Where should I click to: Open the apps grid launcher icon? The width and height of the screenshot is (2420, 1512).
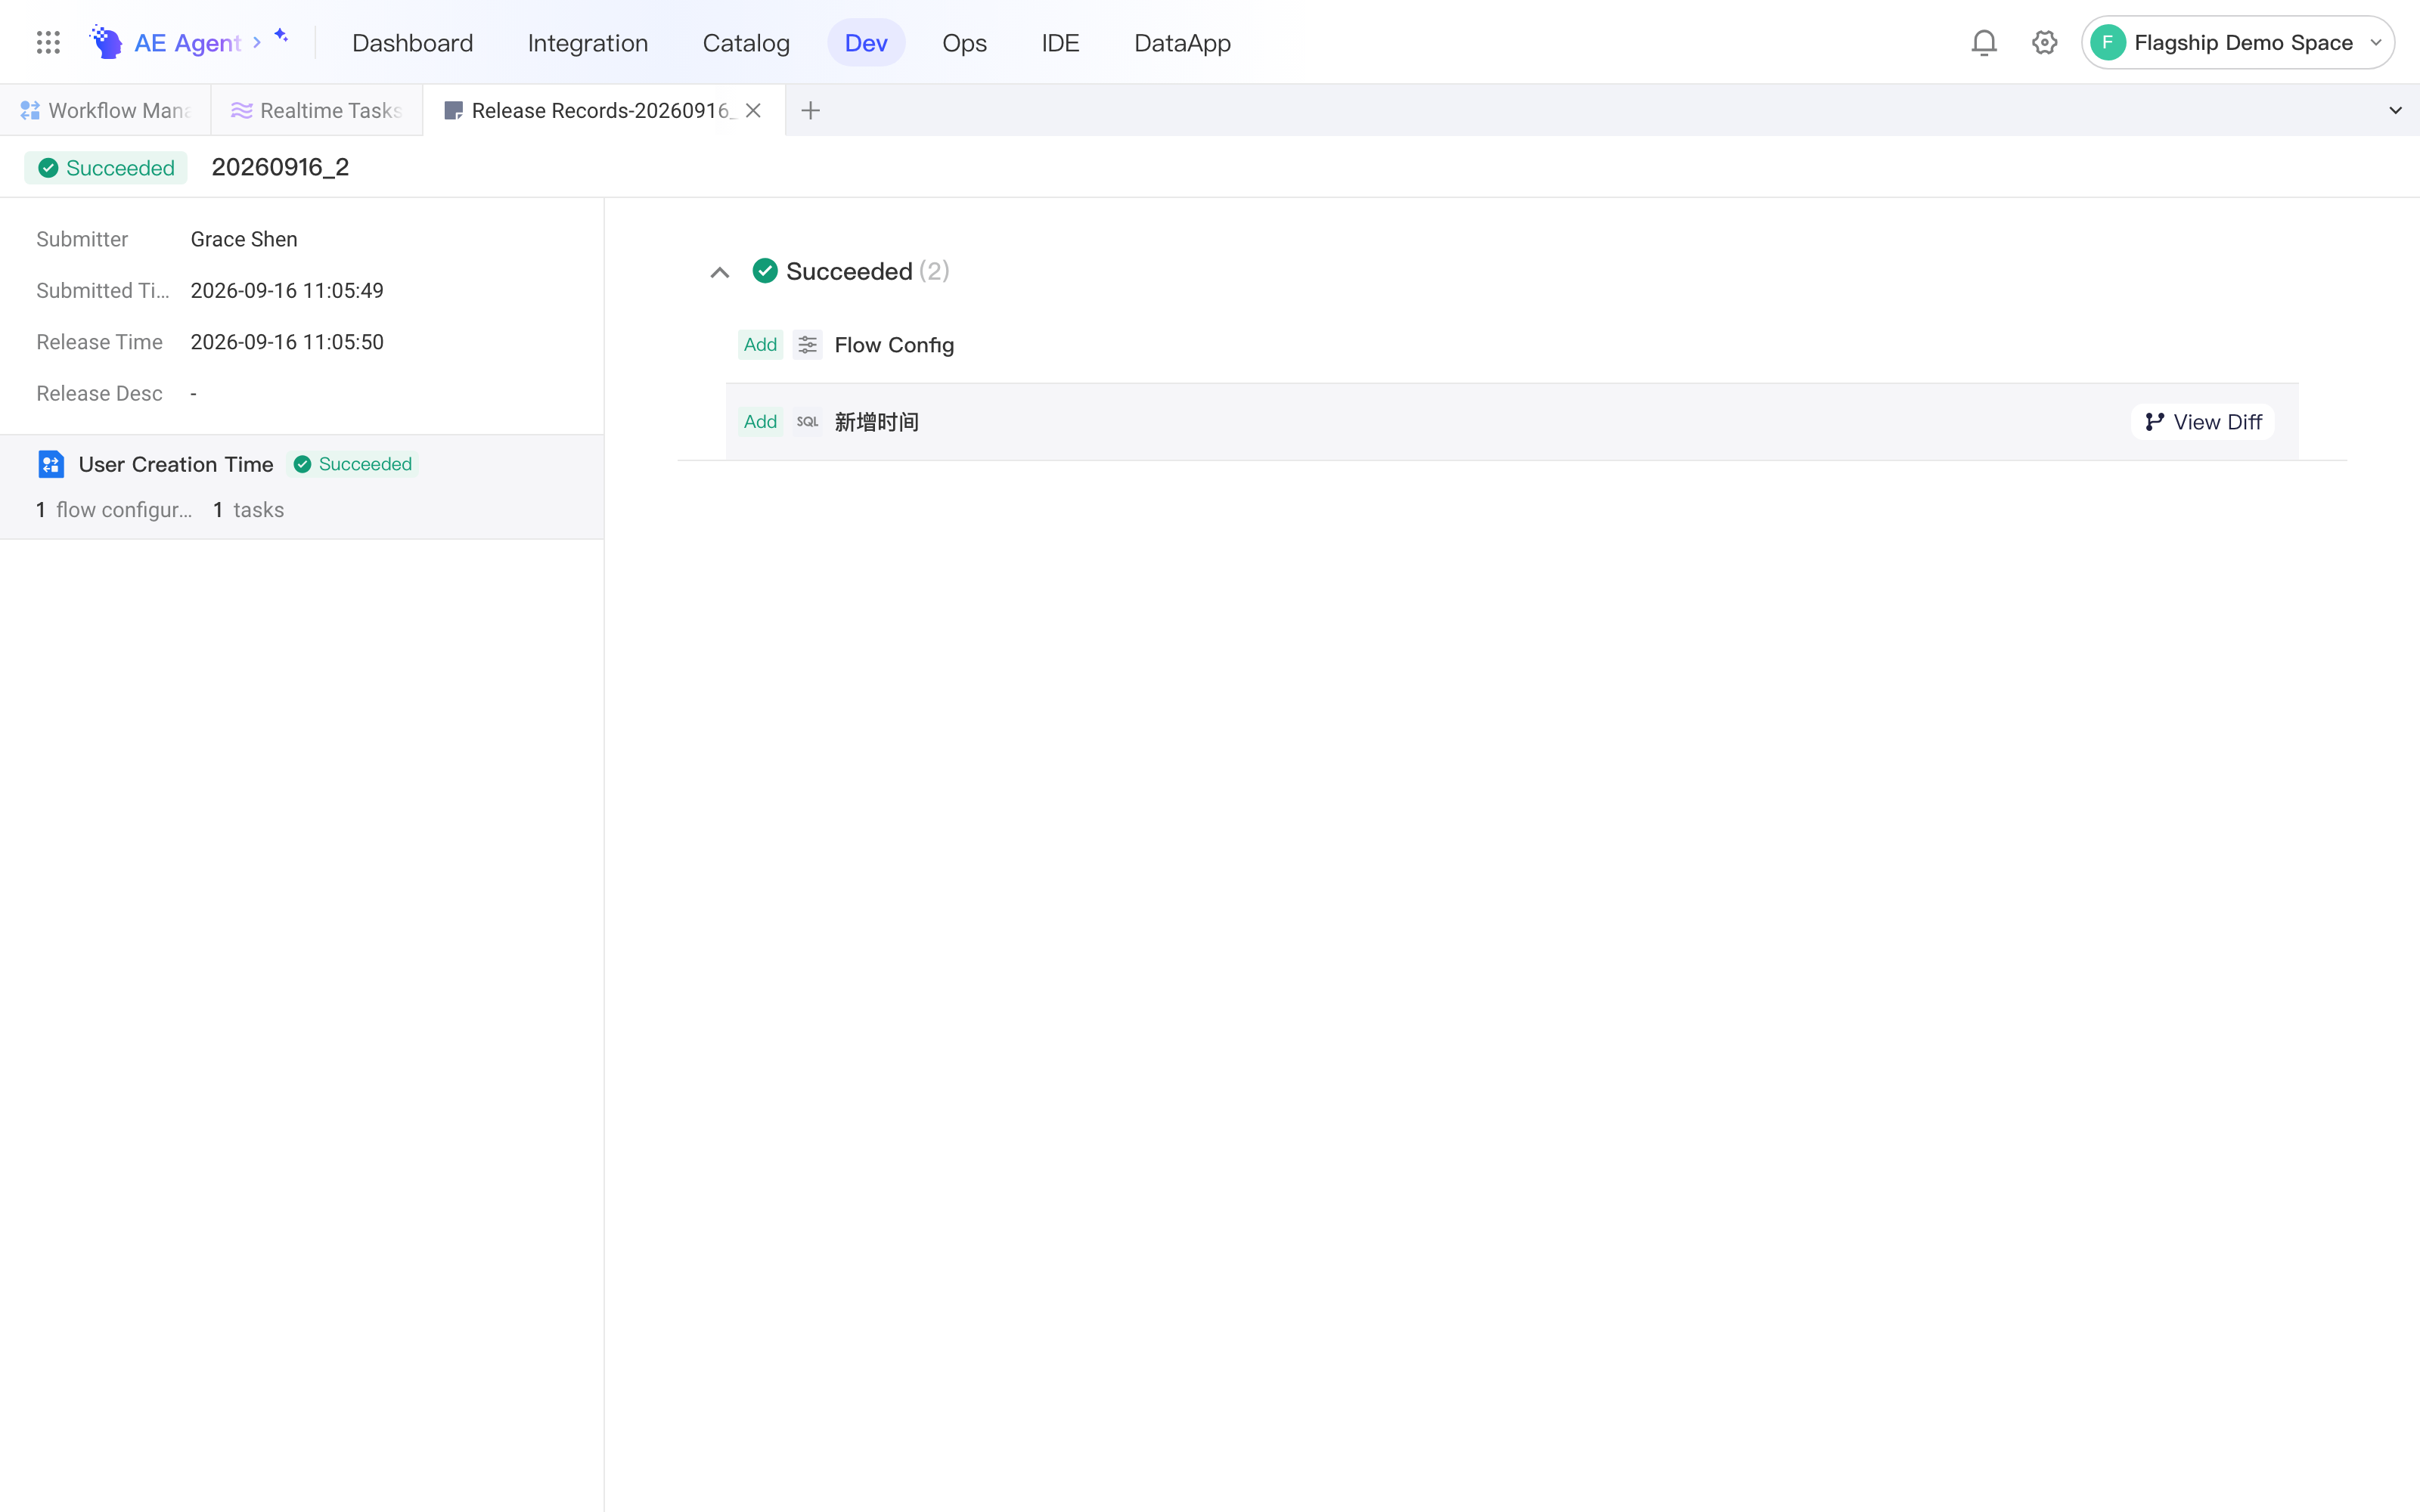pos(48,42)
